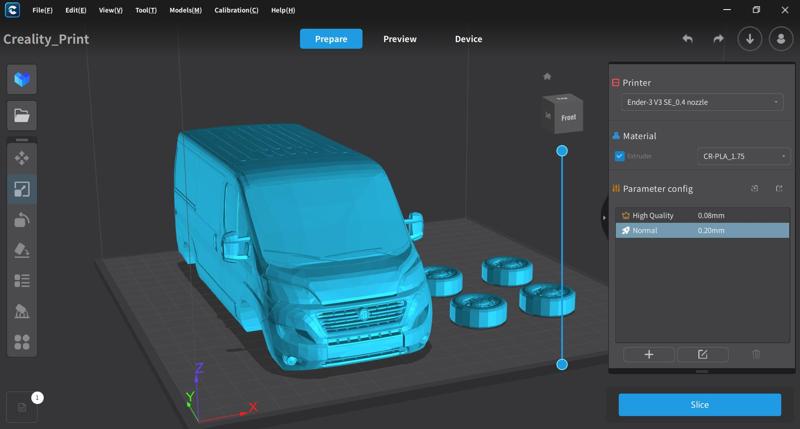Switch to the Device tab
The image size is (800, 429).
click(x=468, y=39)
